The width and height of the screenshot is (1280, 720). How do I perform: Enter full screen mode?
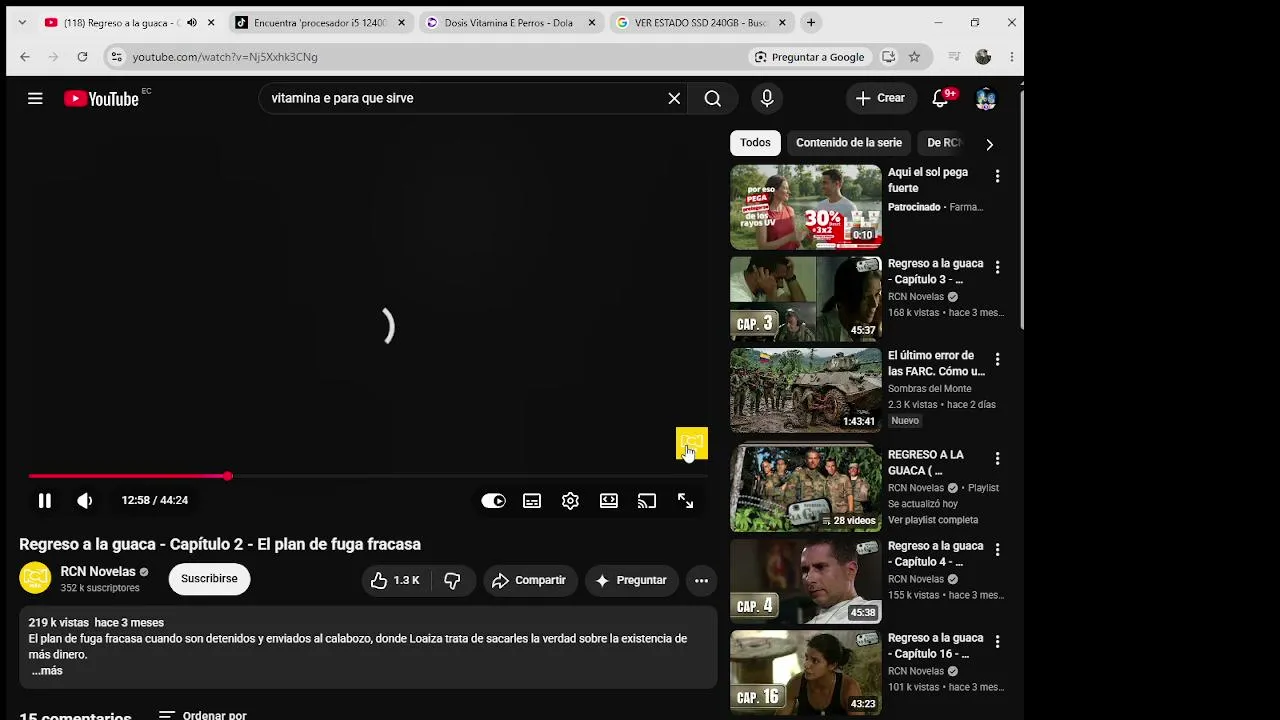point(685,501)
